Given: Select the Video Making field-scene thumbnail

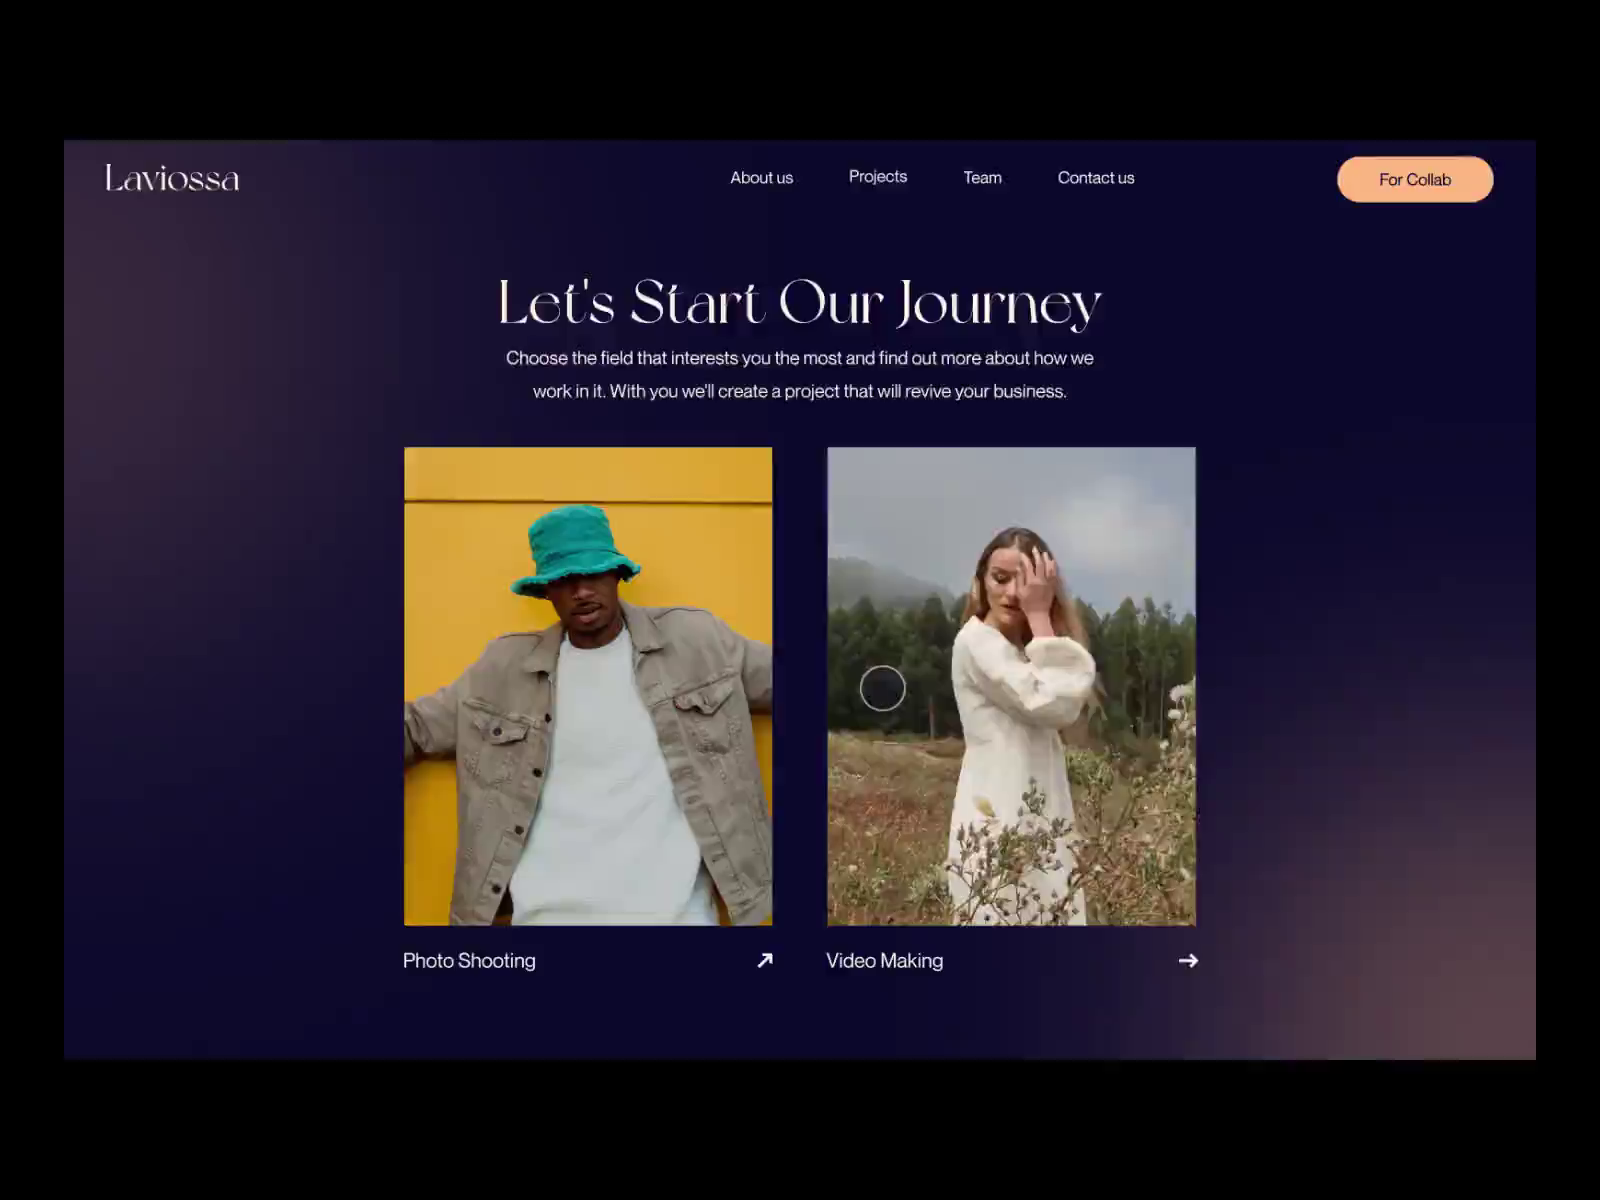Looking at the screenshot, I should [1010, 686].
